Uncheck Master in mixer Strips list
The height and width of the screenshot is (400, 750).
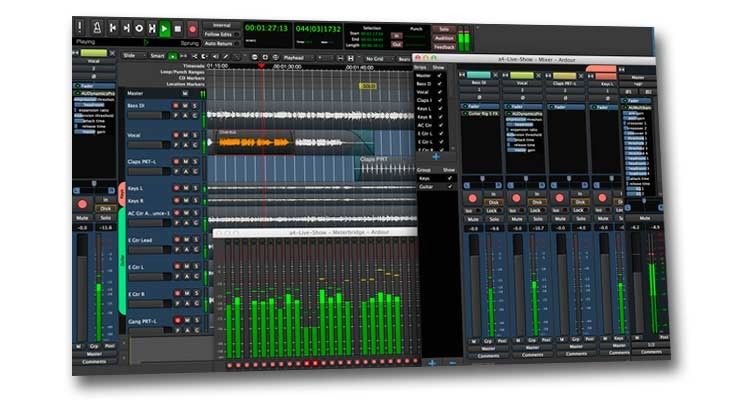tap(440, 75)
